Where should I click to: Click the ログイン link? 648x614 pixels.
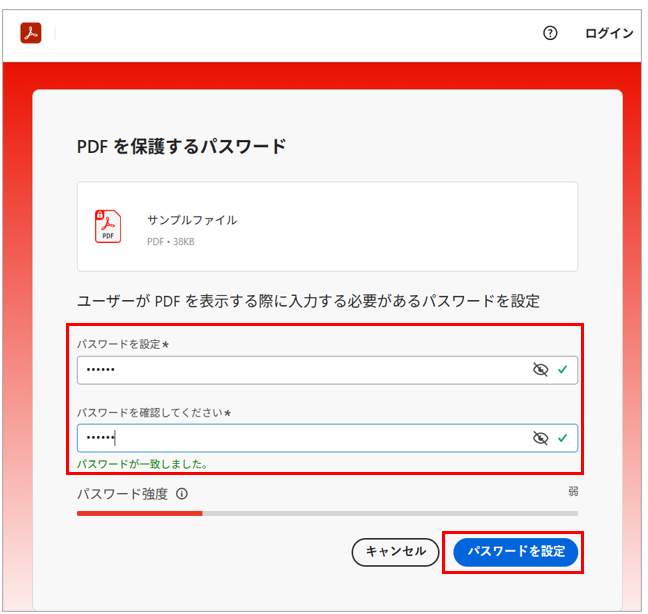click(608, 33)
